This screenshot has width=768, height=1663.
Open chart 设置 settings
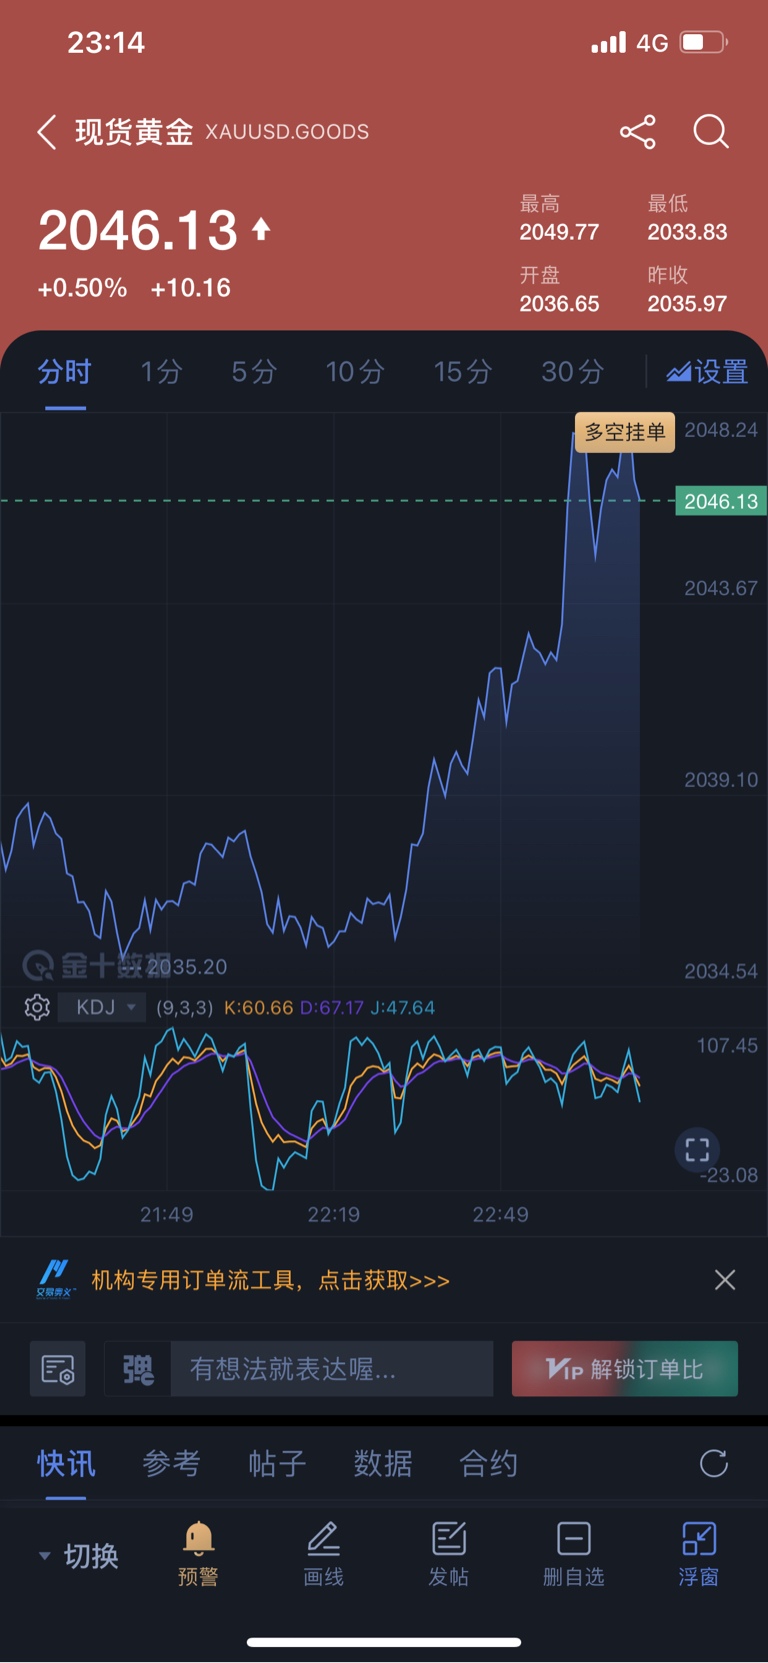708,372
